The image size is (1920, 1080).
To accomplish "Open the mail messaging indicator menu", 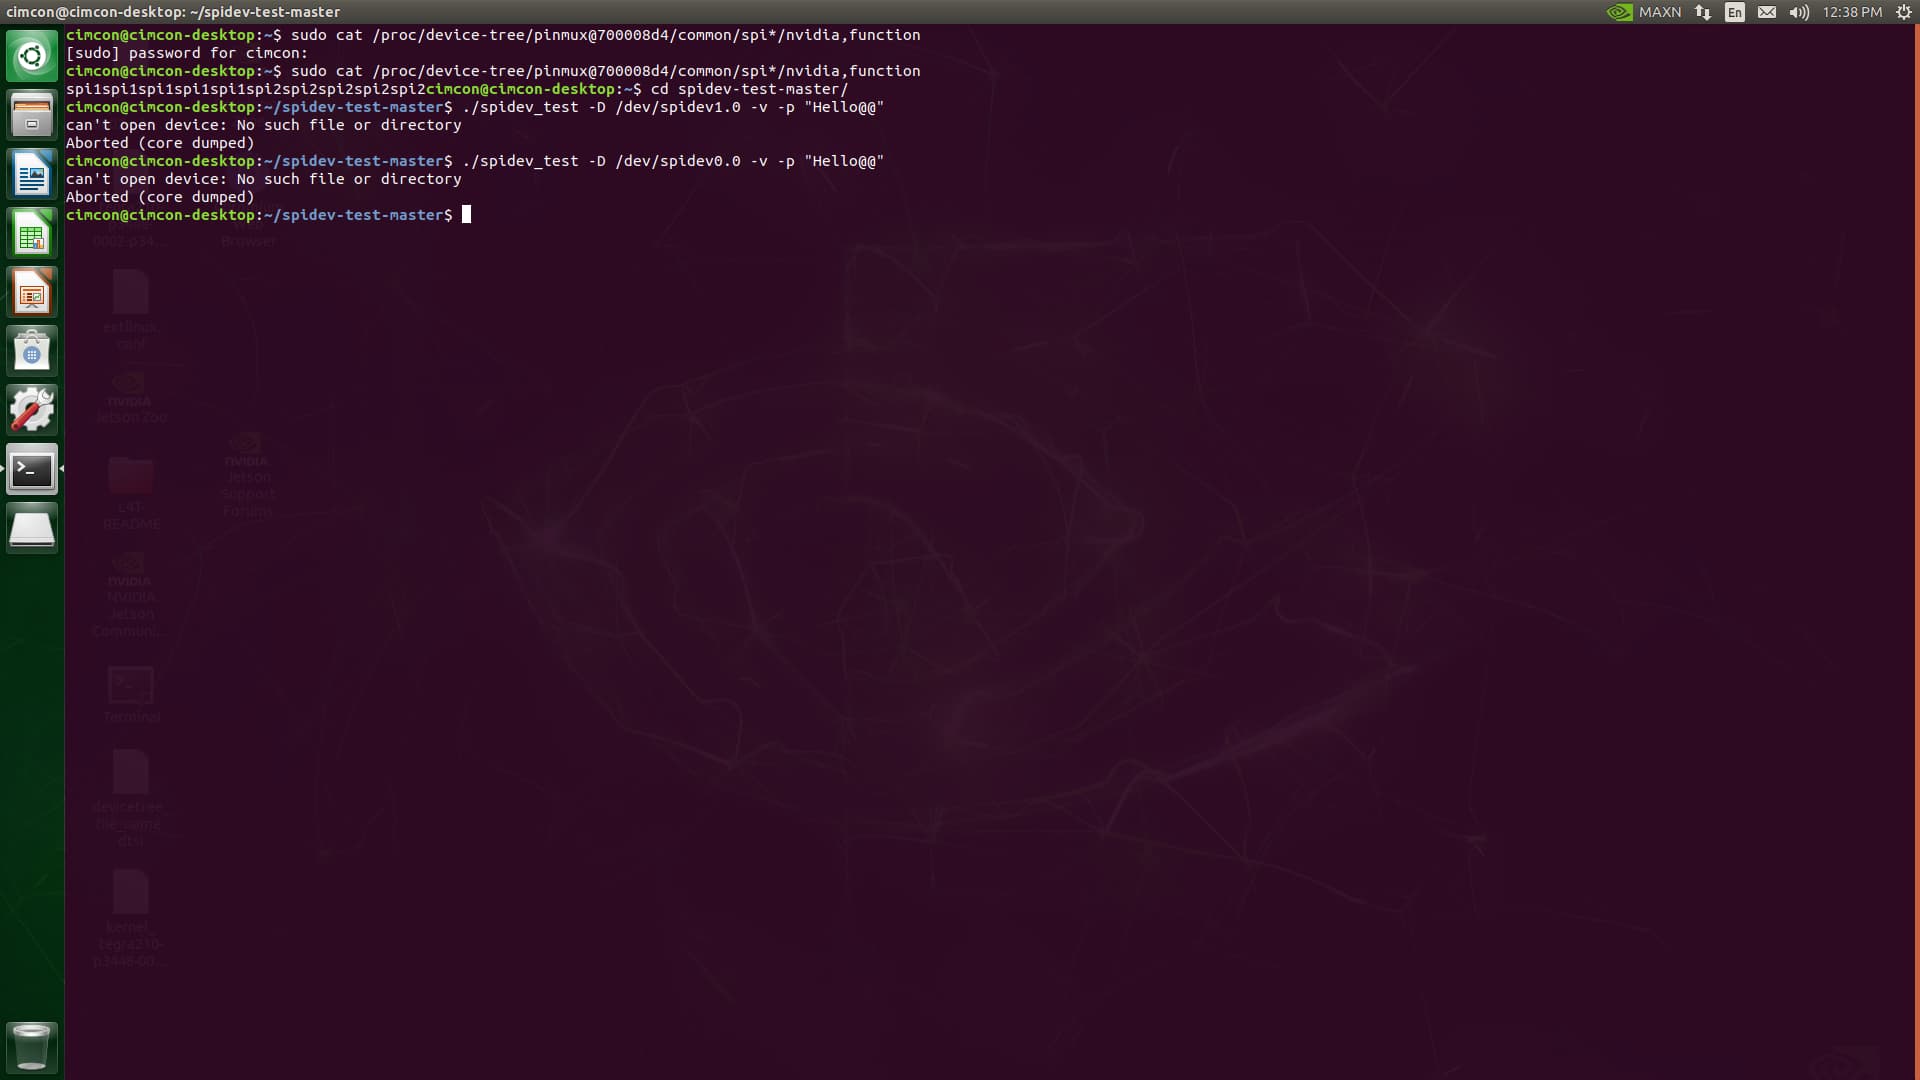I will [x=1767, y=12].
